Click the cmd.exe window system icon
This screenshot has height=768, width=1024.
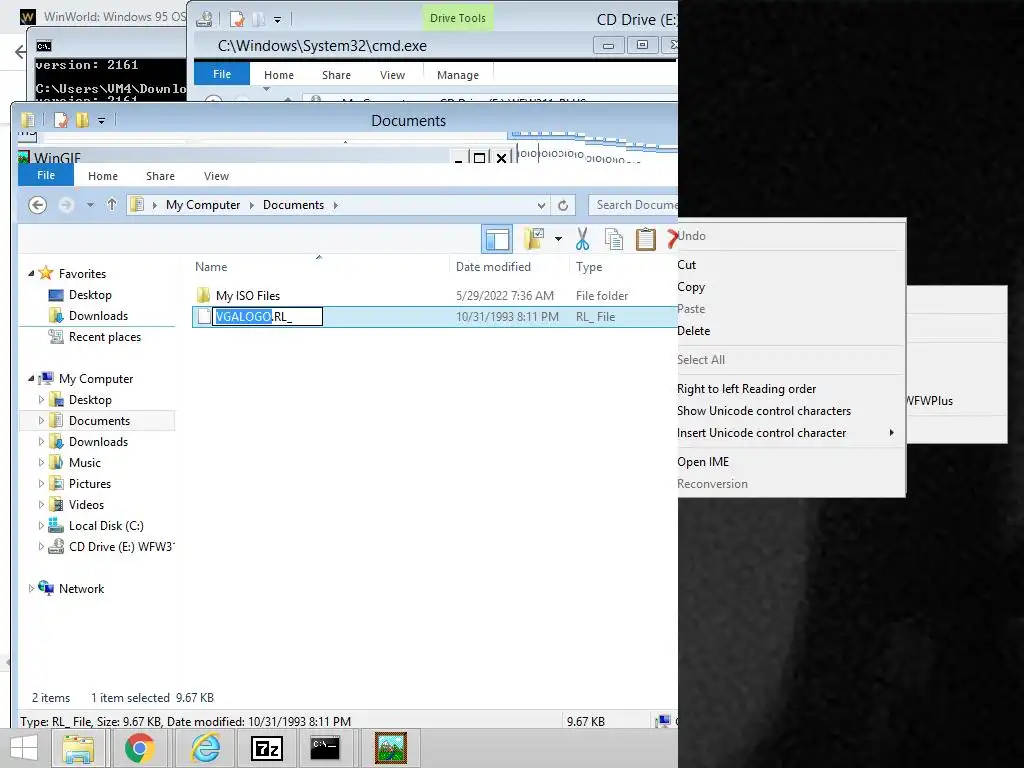pyautogui.click(x=44, y=46)
